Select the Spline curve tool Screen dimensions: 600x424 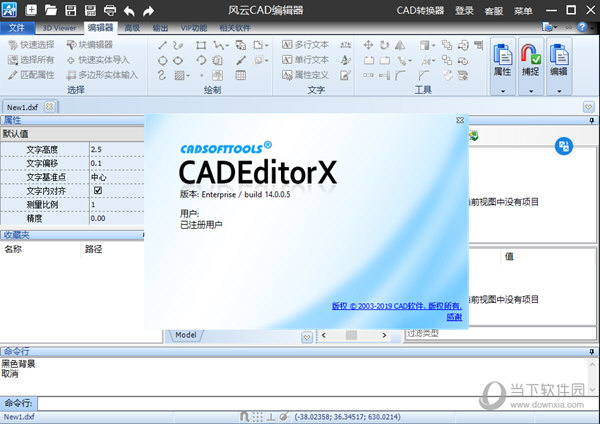pyautogui.click(x=162, y=75)
